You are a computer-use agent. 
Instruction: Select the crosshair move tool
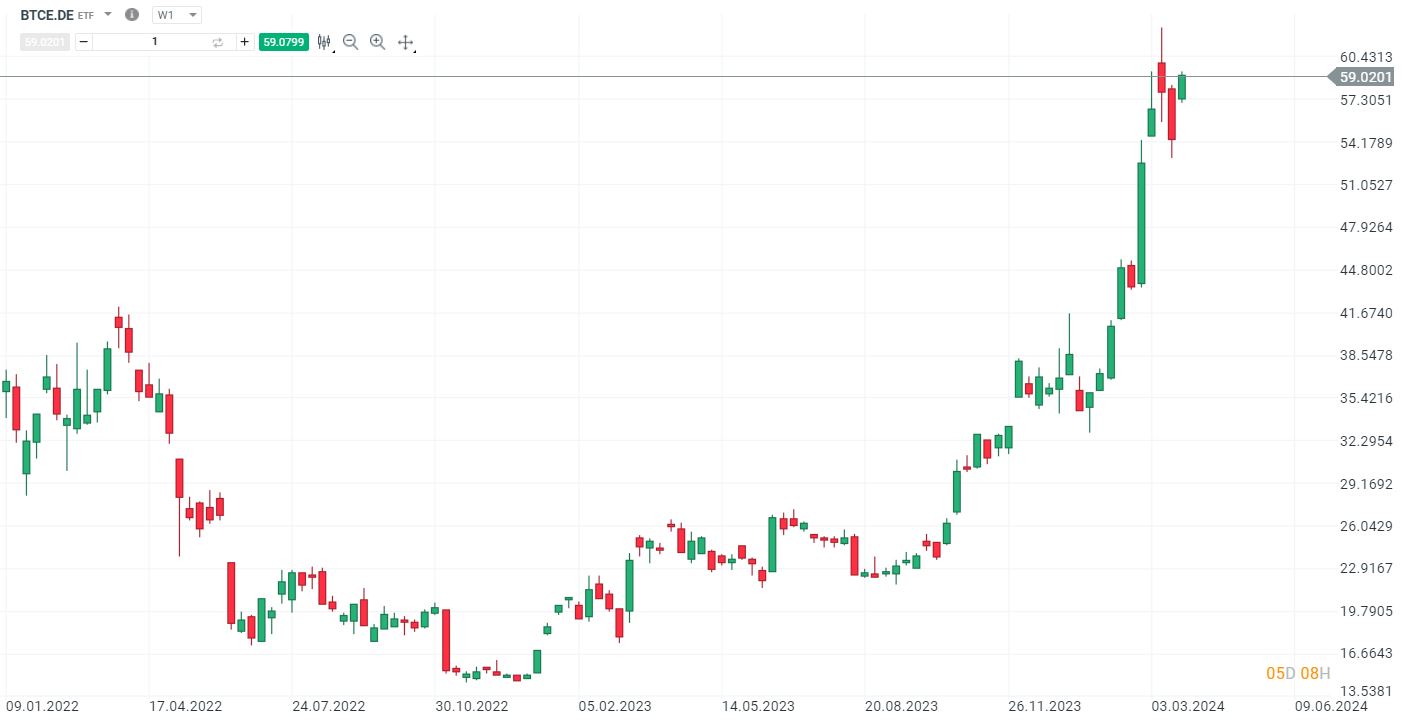(x=405, y=42)
